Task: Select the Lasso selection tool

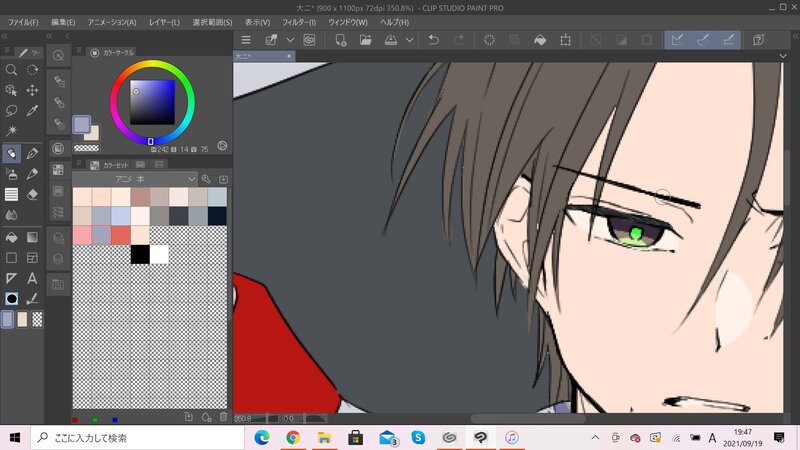Action: tap(11, 111)
